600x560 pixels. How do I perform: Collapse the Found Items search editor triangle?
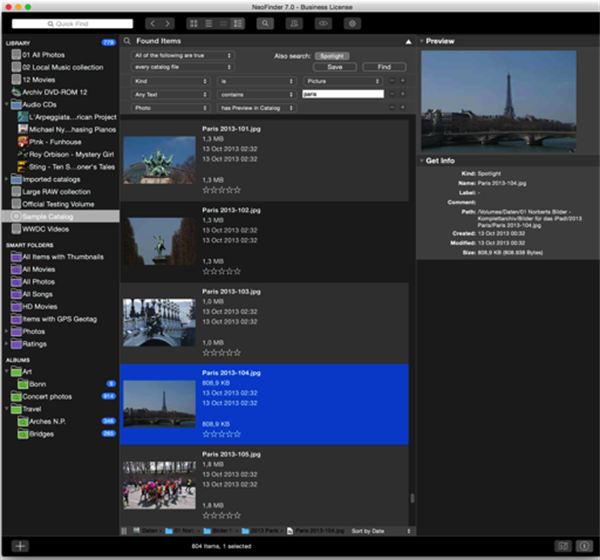[x=408, y=41]
